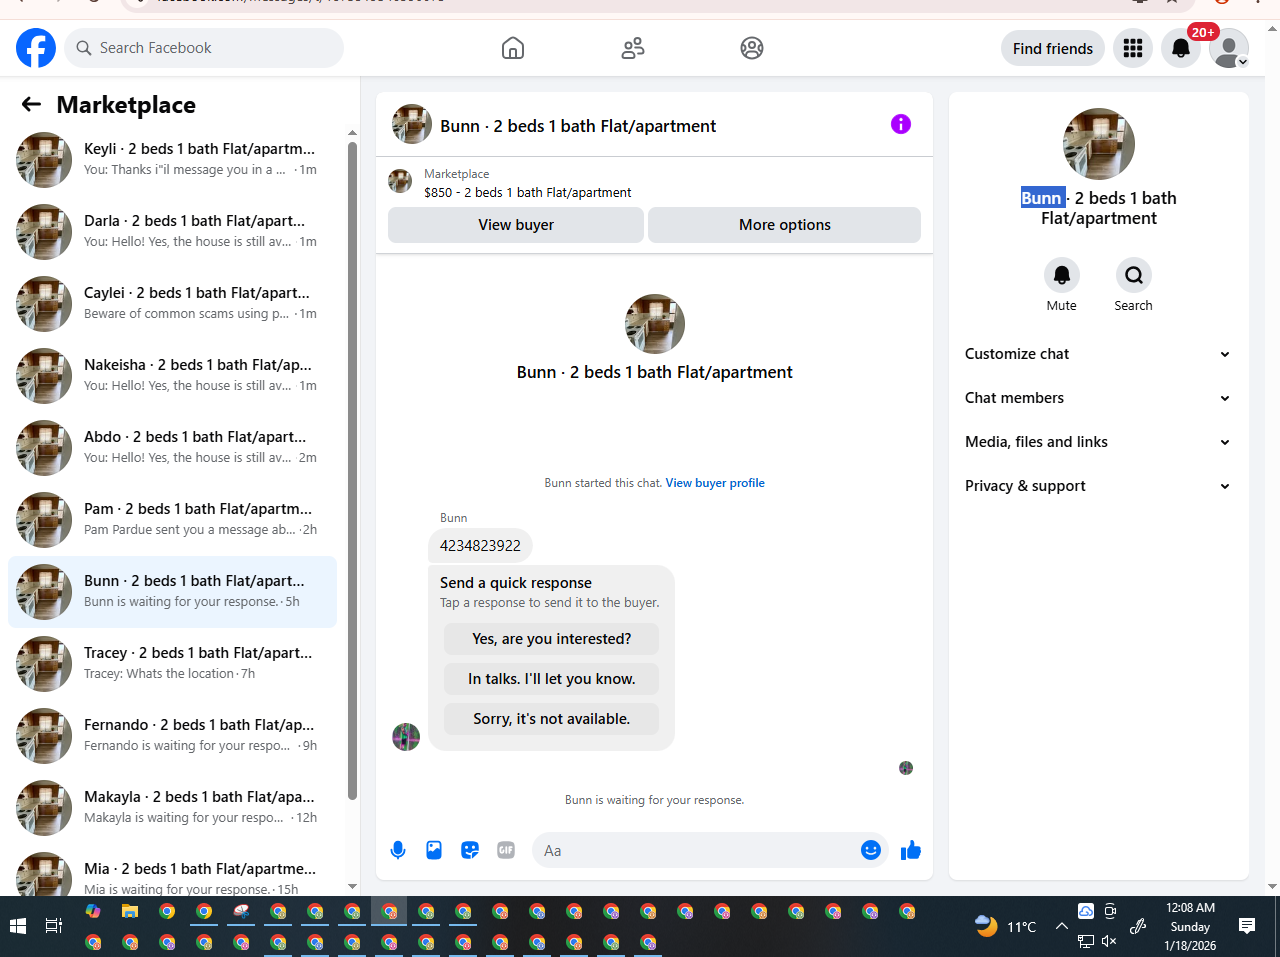Open the Friends tab icon
This screenshot has width=1280, height=957.
coord(633,48)
